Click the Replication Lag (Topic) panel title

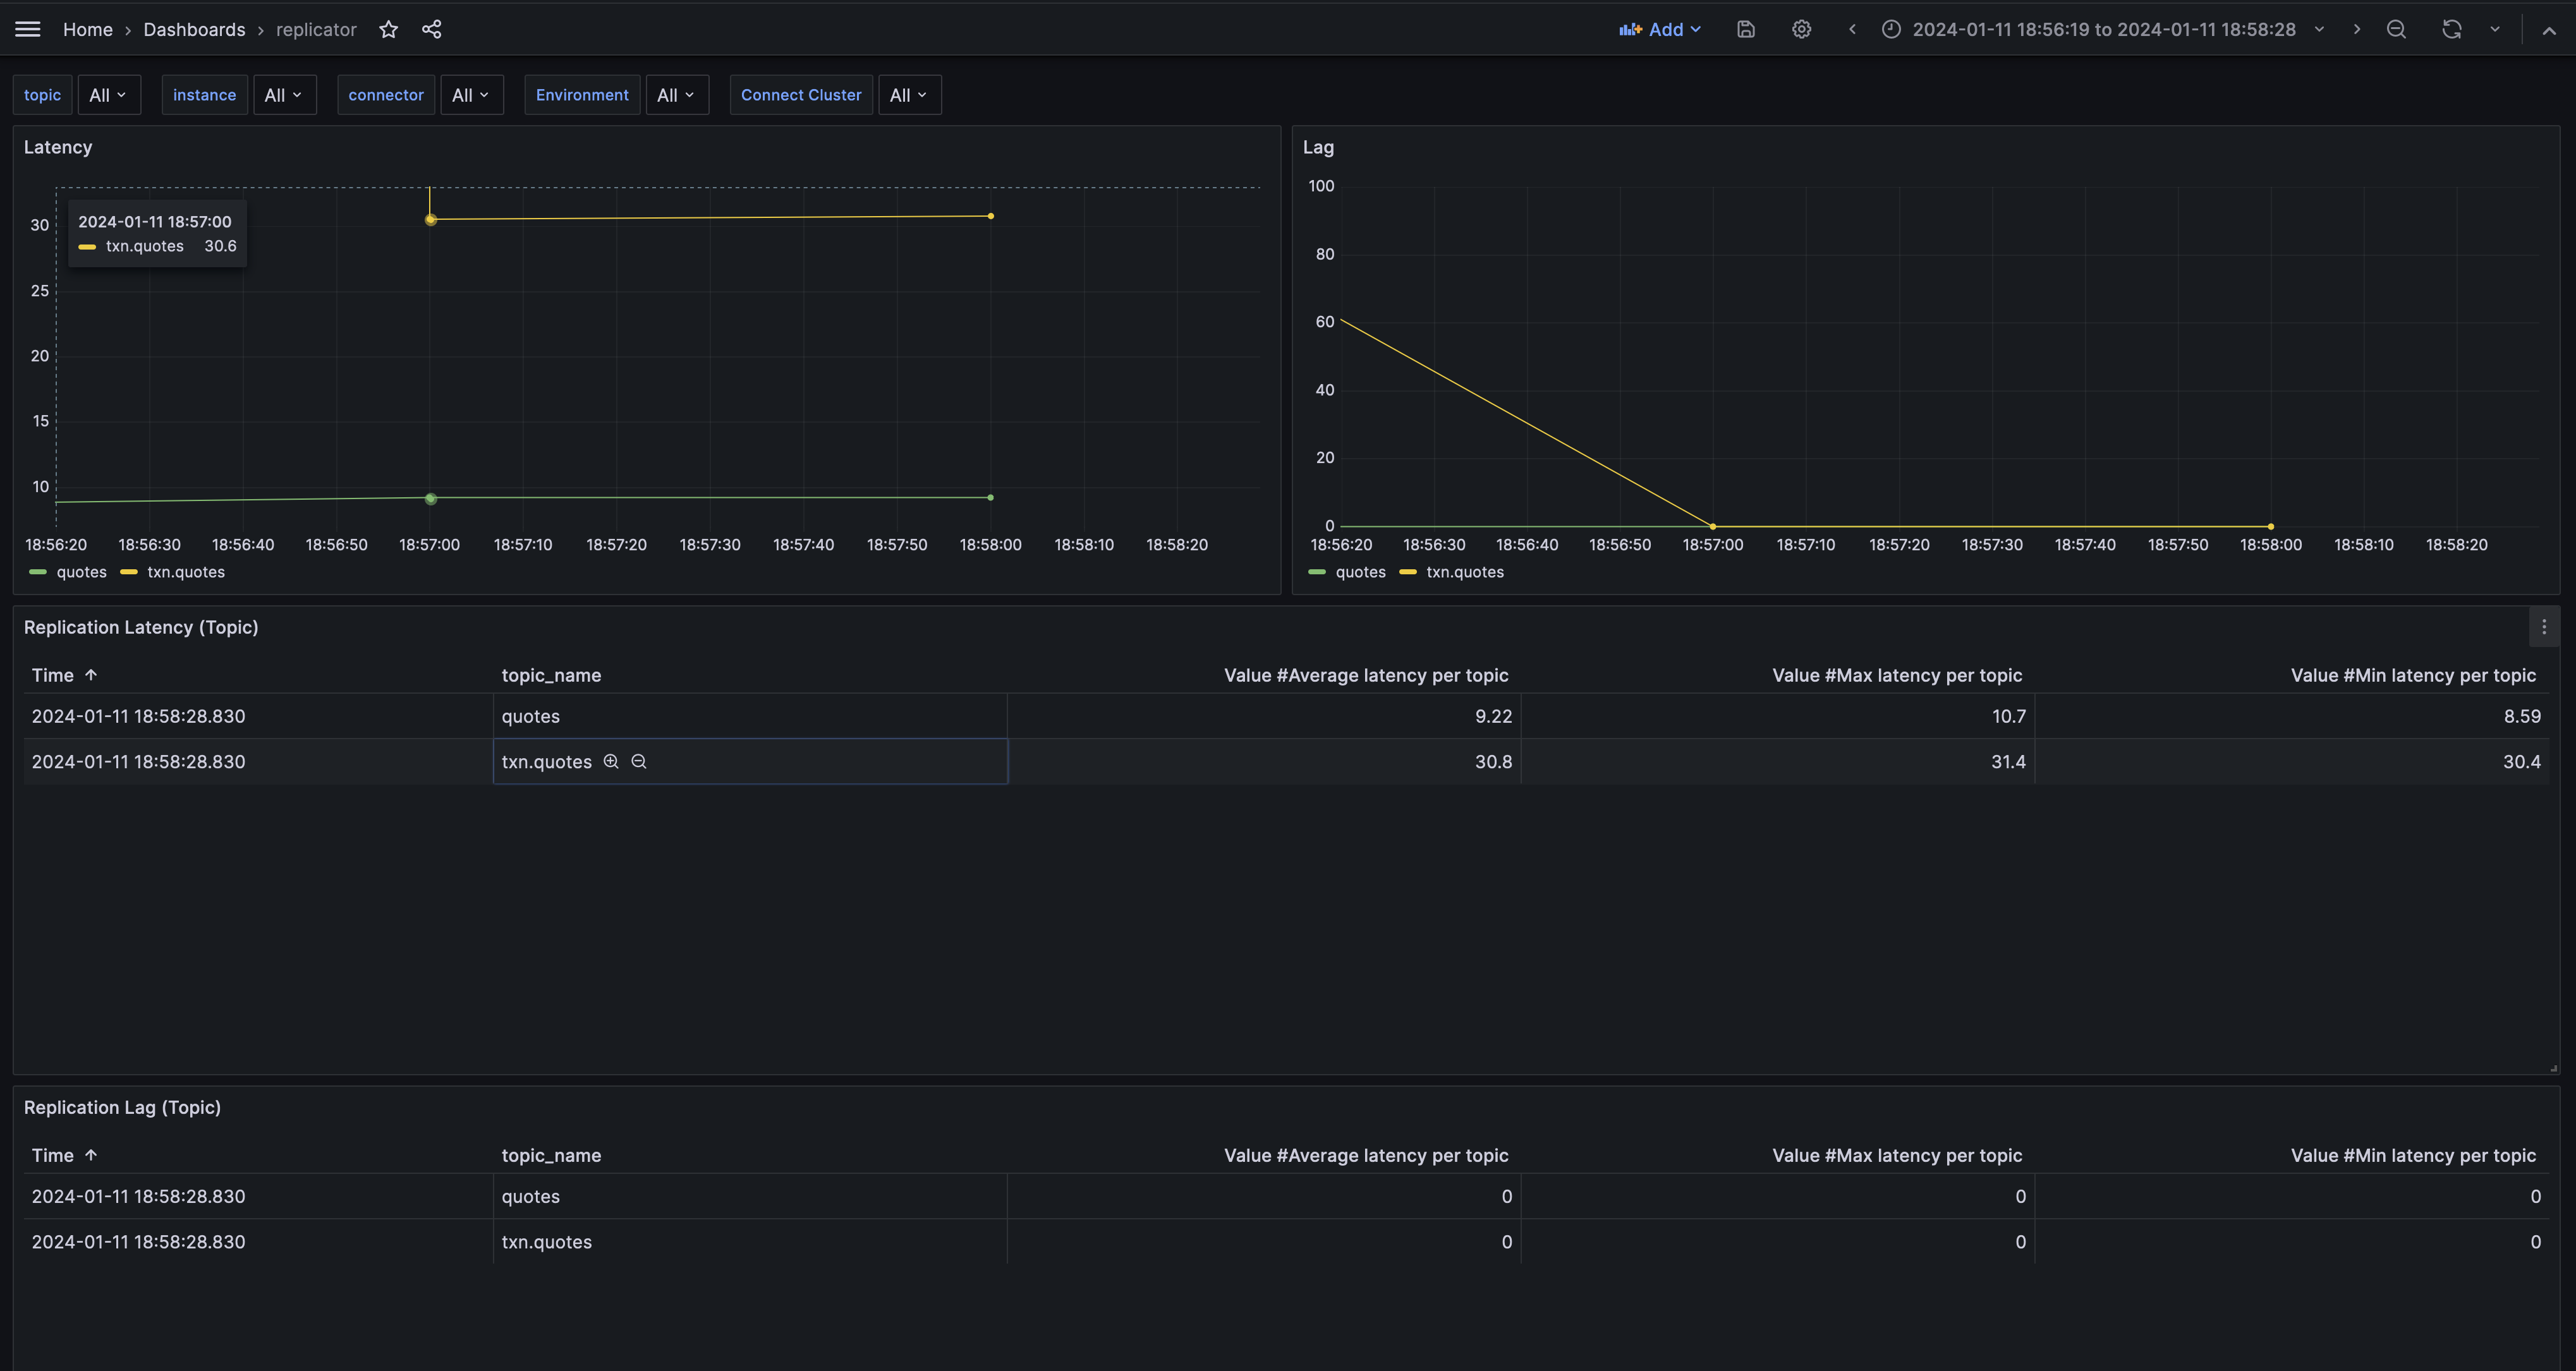(x=122, y=1107)
